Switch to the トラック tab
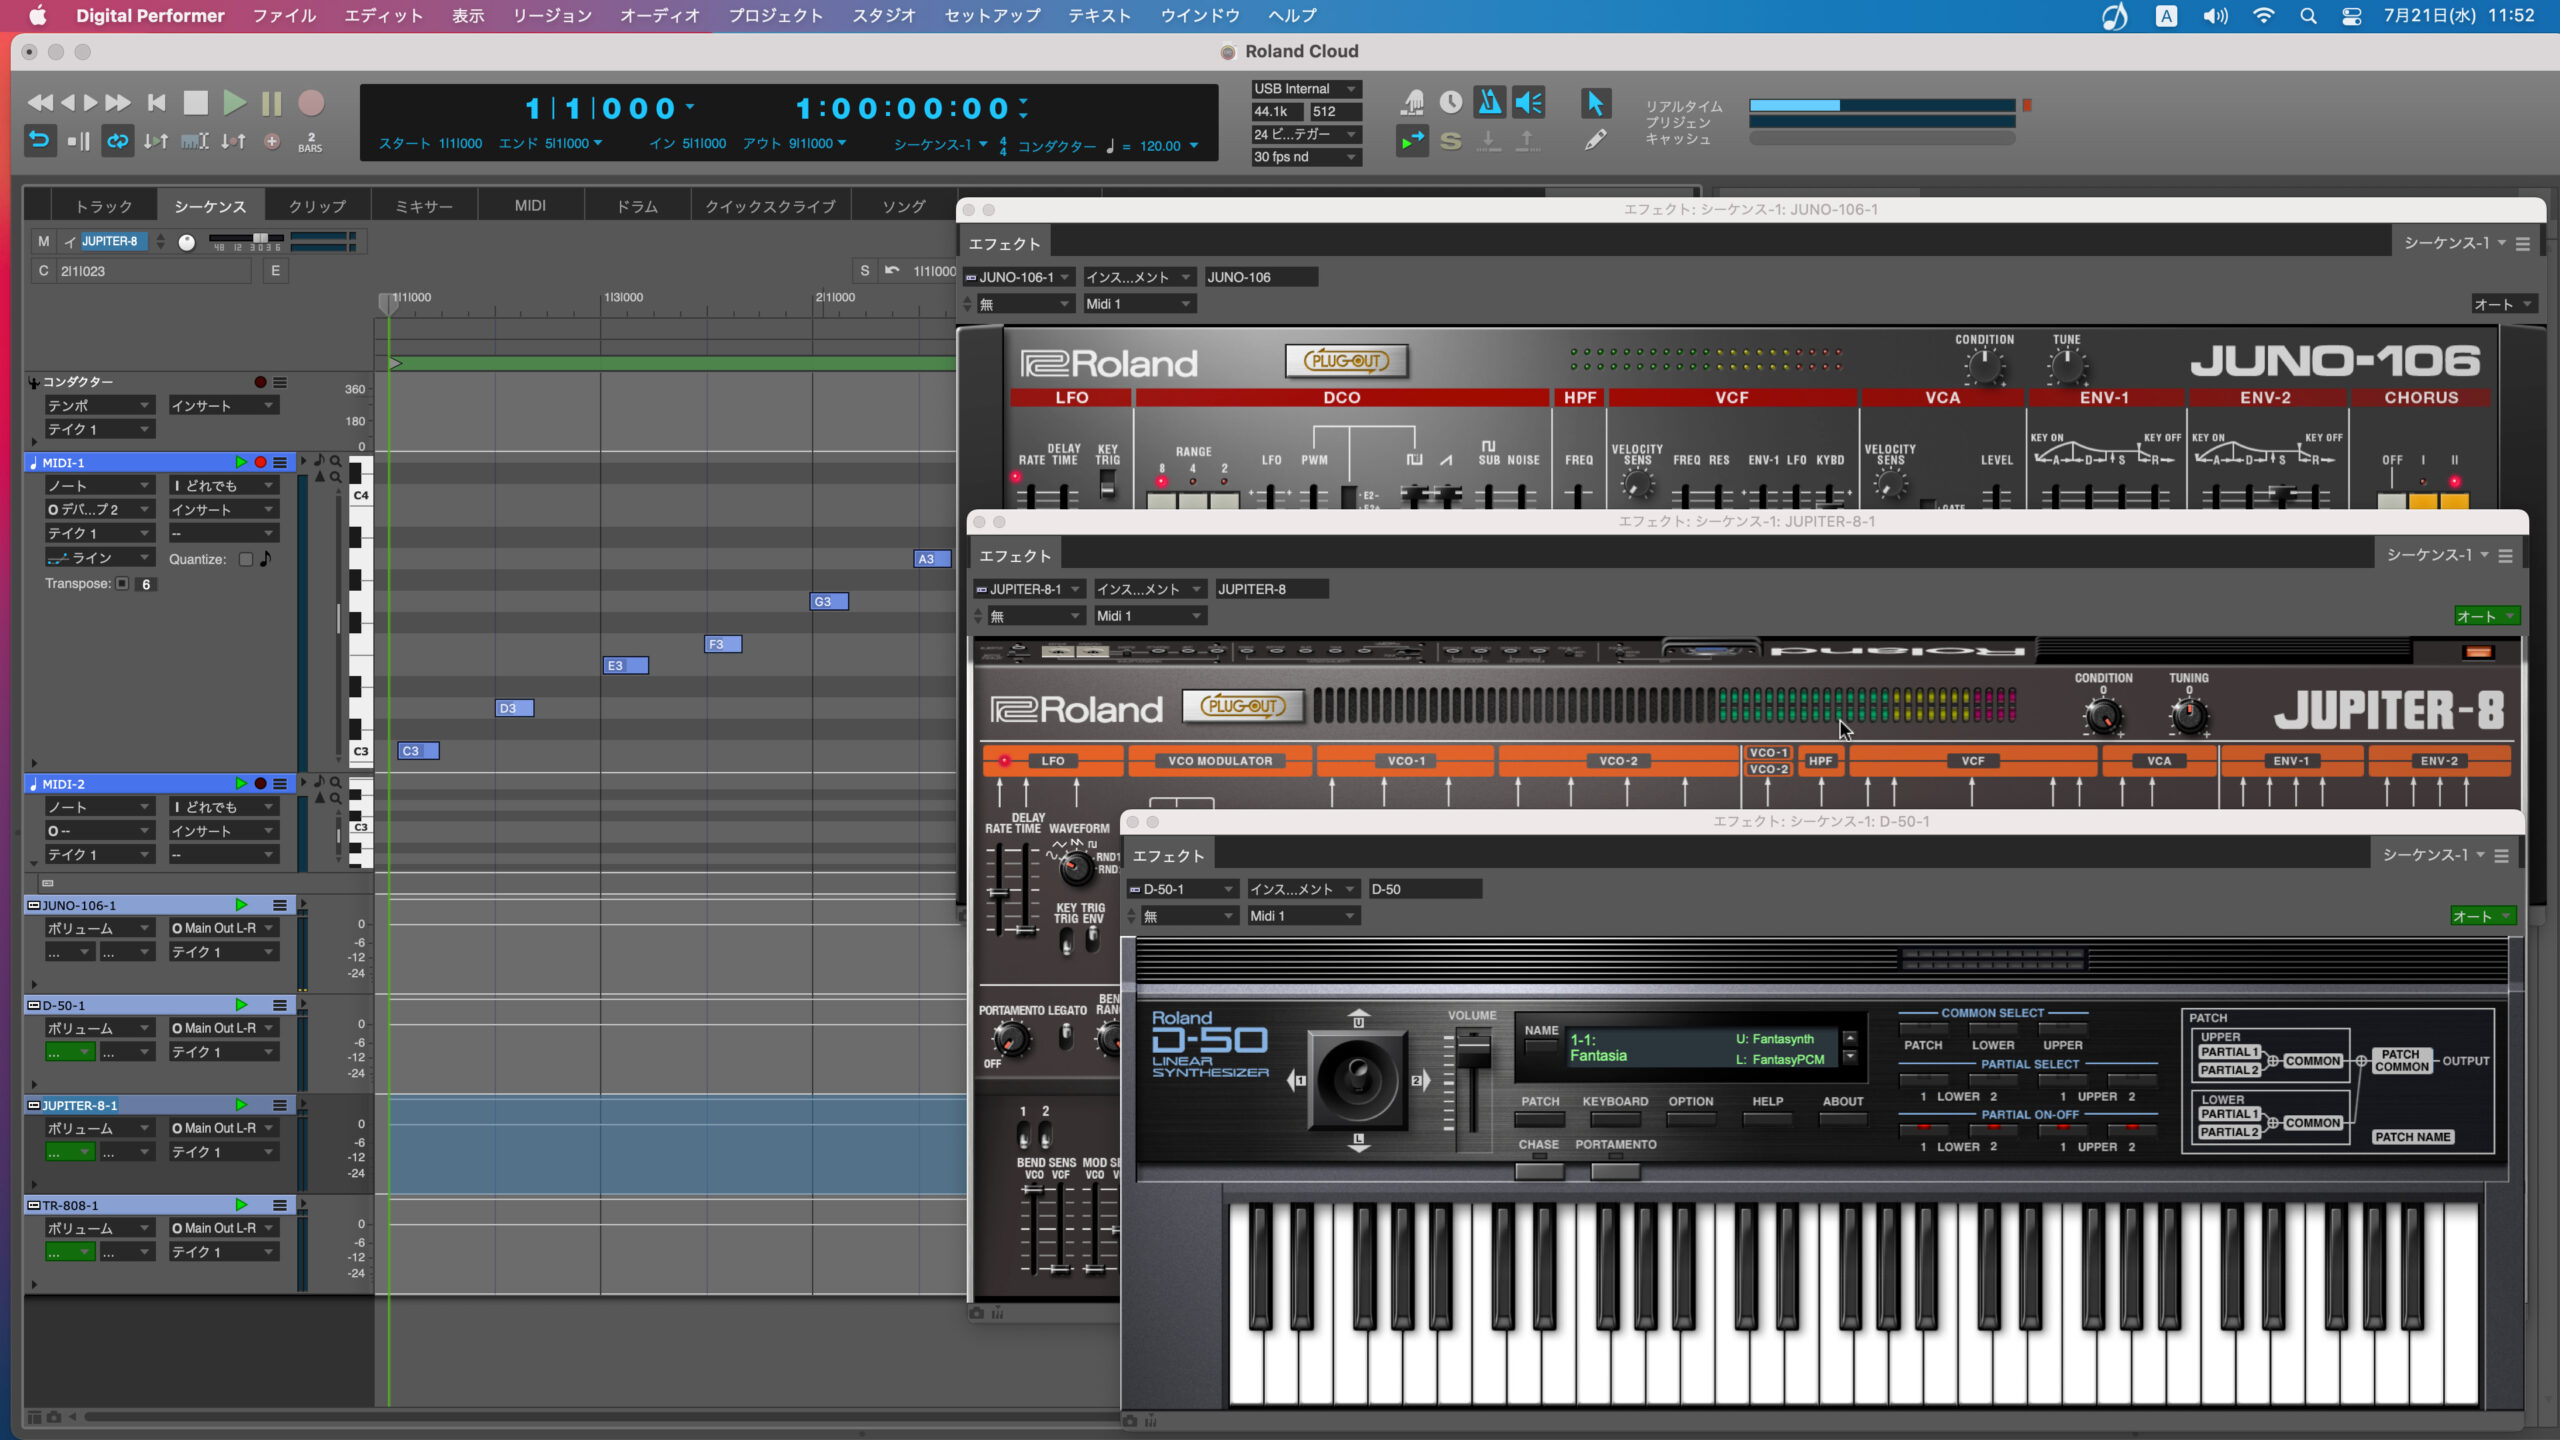The height and width of the screenshot is (1440, 2560). 104,206
